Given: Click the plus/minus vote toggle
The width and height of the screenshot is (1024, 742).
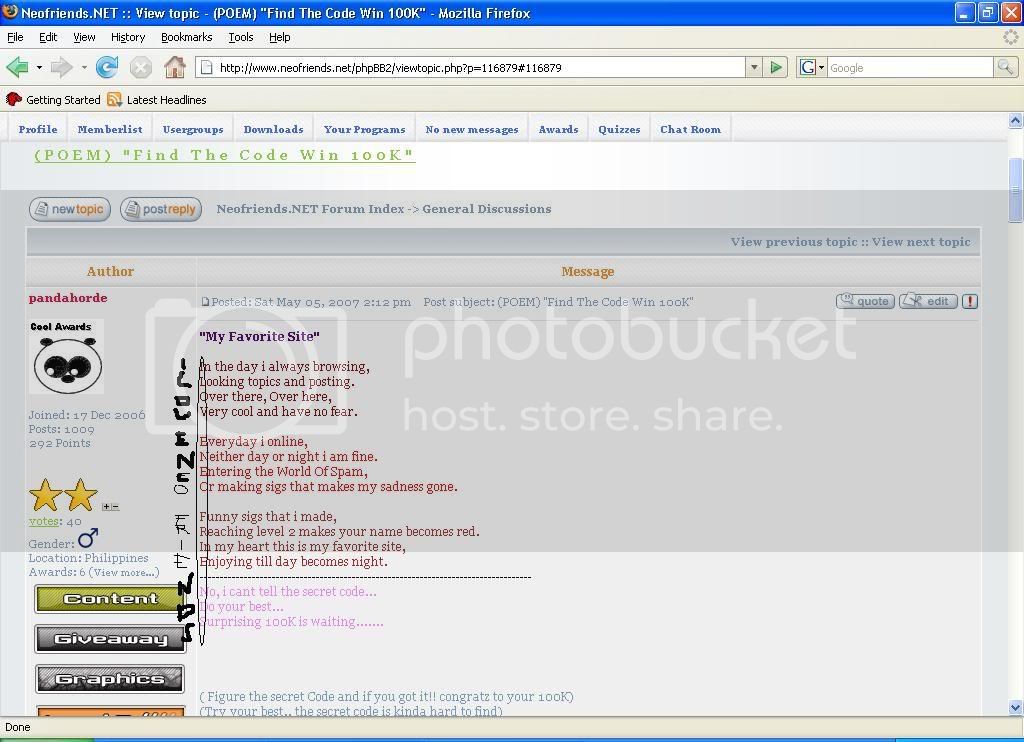Looking at the screenshot, I should (x=110, y=507).
